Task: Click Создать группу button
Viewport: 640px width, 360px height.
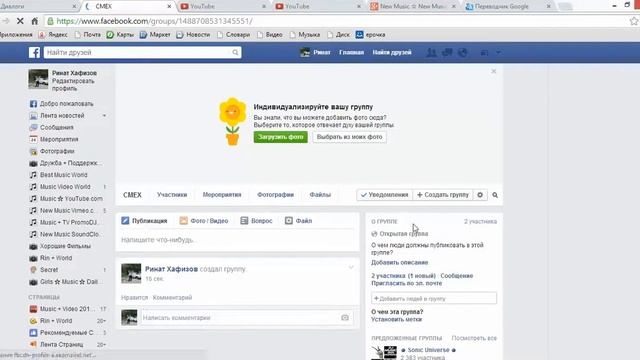Action: tap(443, 195)
